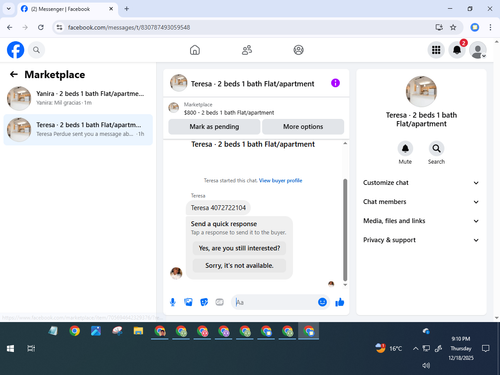
Task: Send 'Sorry, it's not available.' quick response
Action: [239, 266]
